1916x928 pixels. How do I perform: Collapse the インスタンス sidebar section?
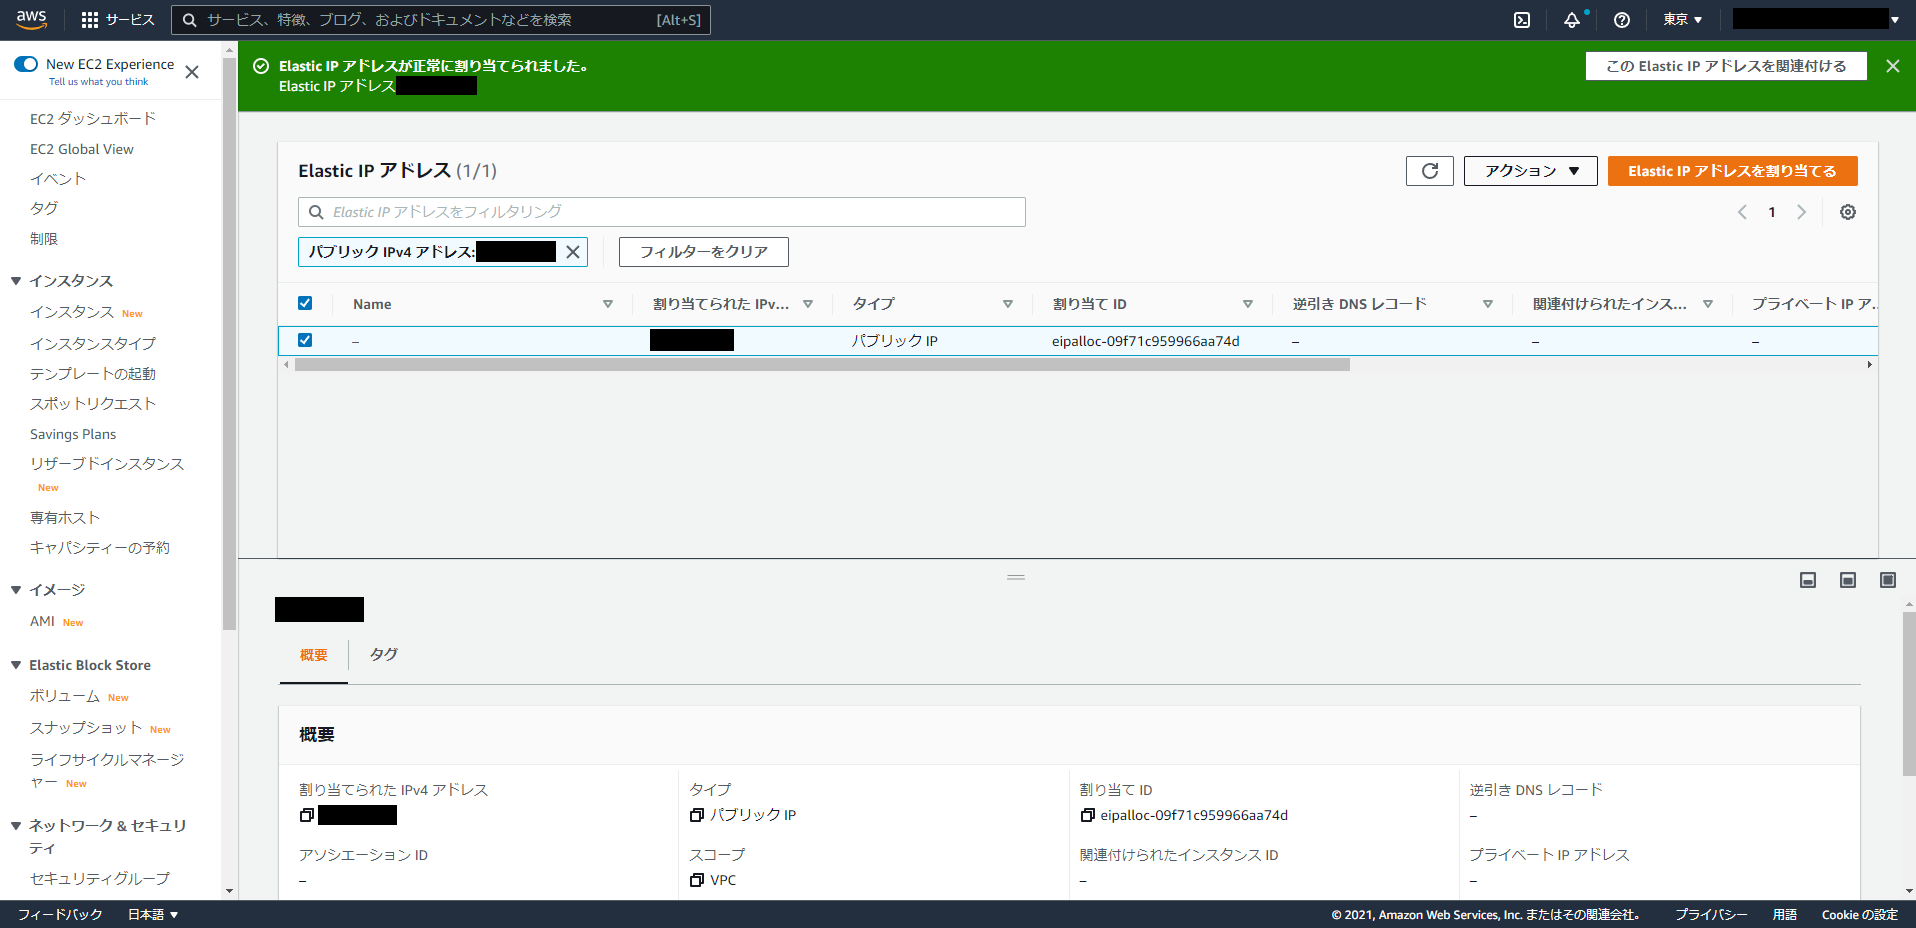(16, 281)
